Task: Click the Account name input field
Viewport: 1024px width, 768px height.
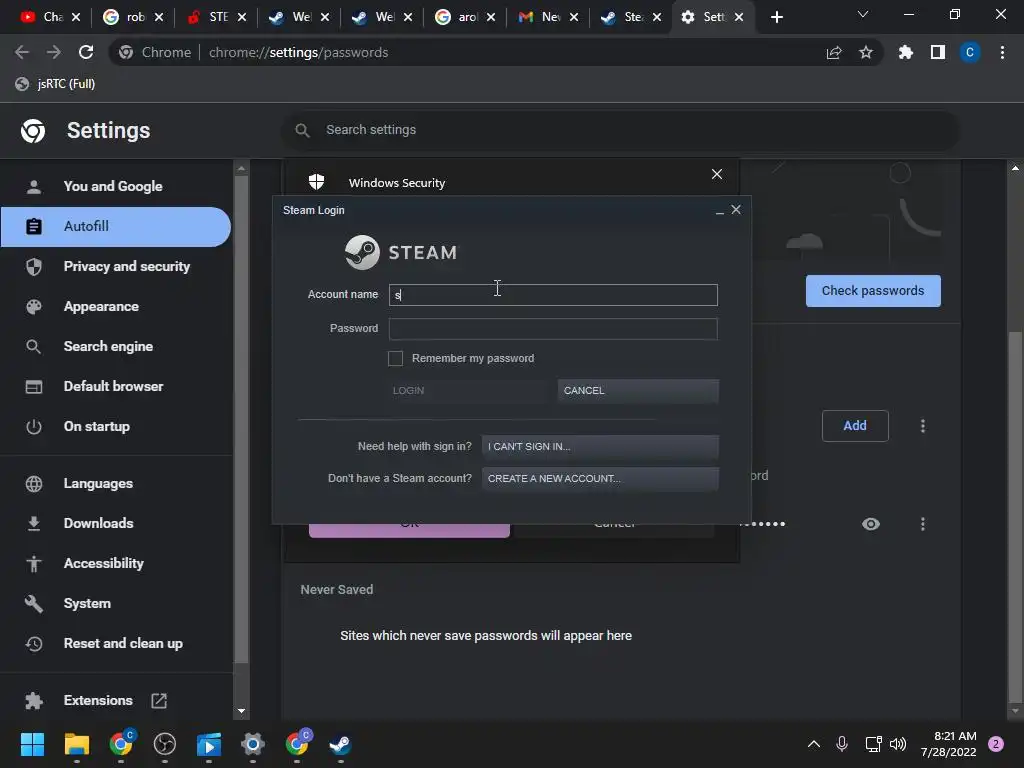Action: pos(552,295)
